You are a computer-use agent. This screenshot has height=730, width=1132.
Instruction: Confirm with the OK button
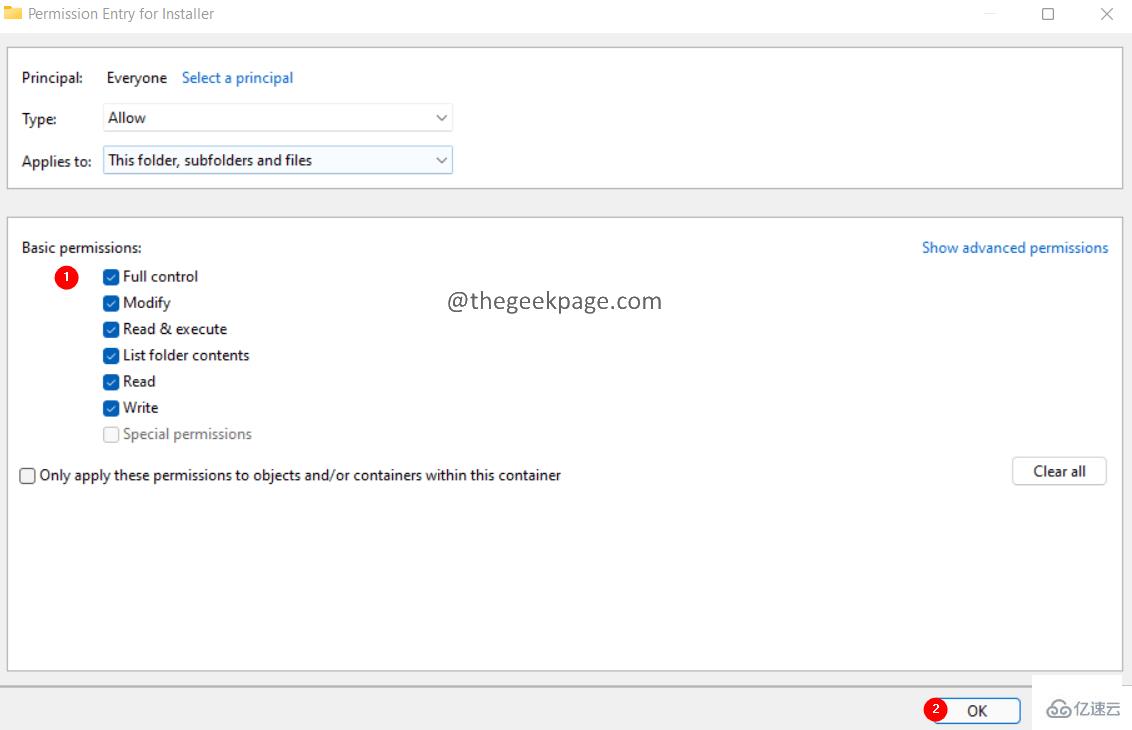[977, 710]
